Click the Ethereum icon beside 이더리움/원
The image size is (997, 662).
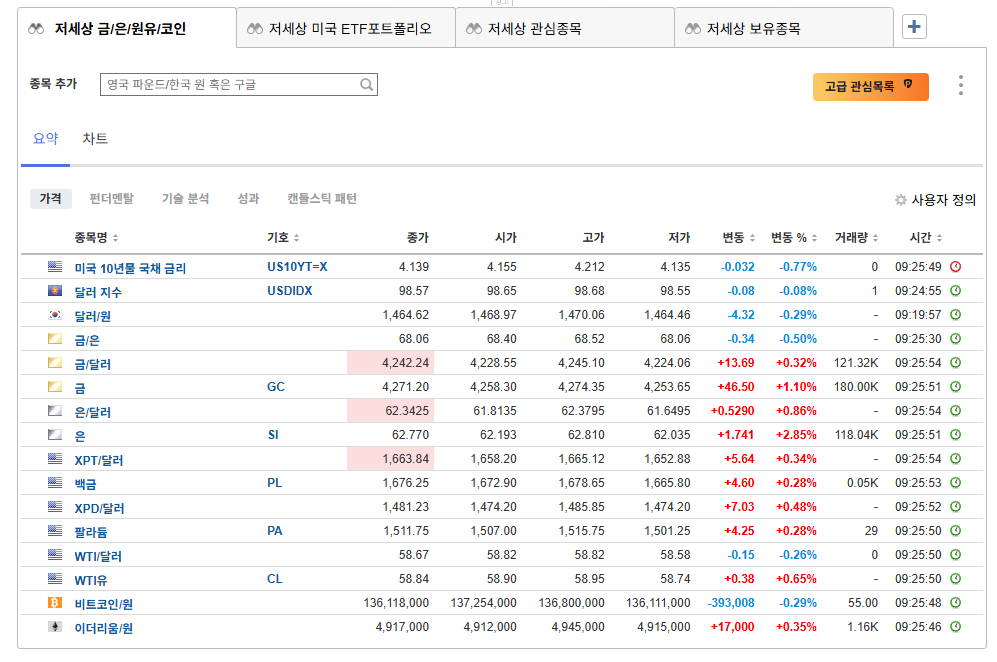pos(55,627)
